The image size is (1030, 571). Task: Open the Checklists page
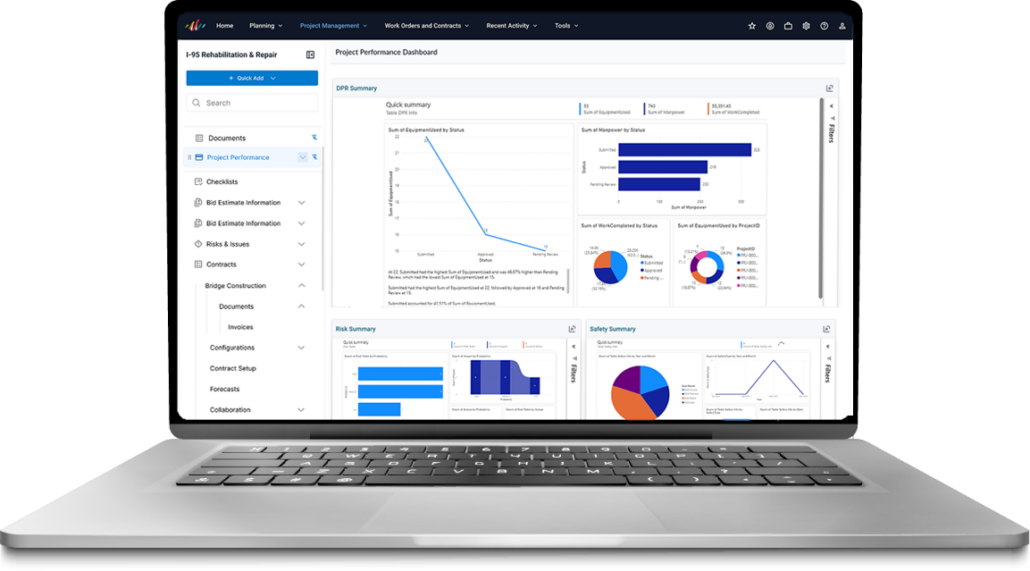[222, 182]
